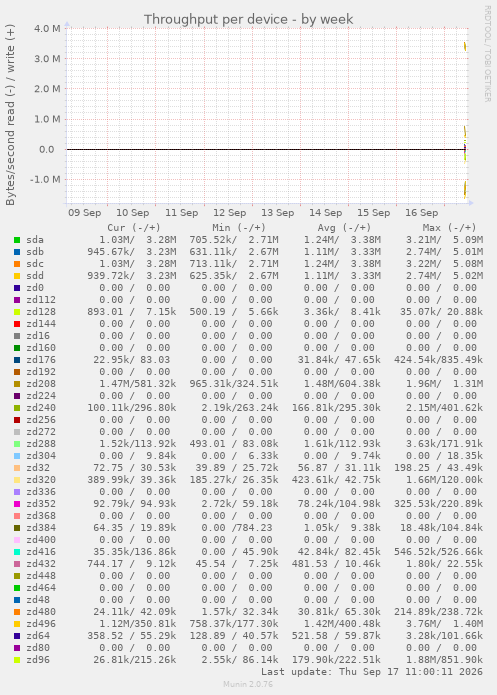Click the 'Avg (-/+)' column header

(x=344, y=228)
